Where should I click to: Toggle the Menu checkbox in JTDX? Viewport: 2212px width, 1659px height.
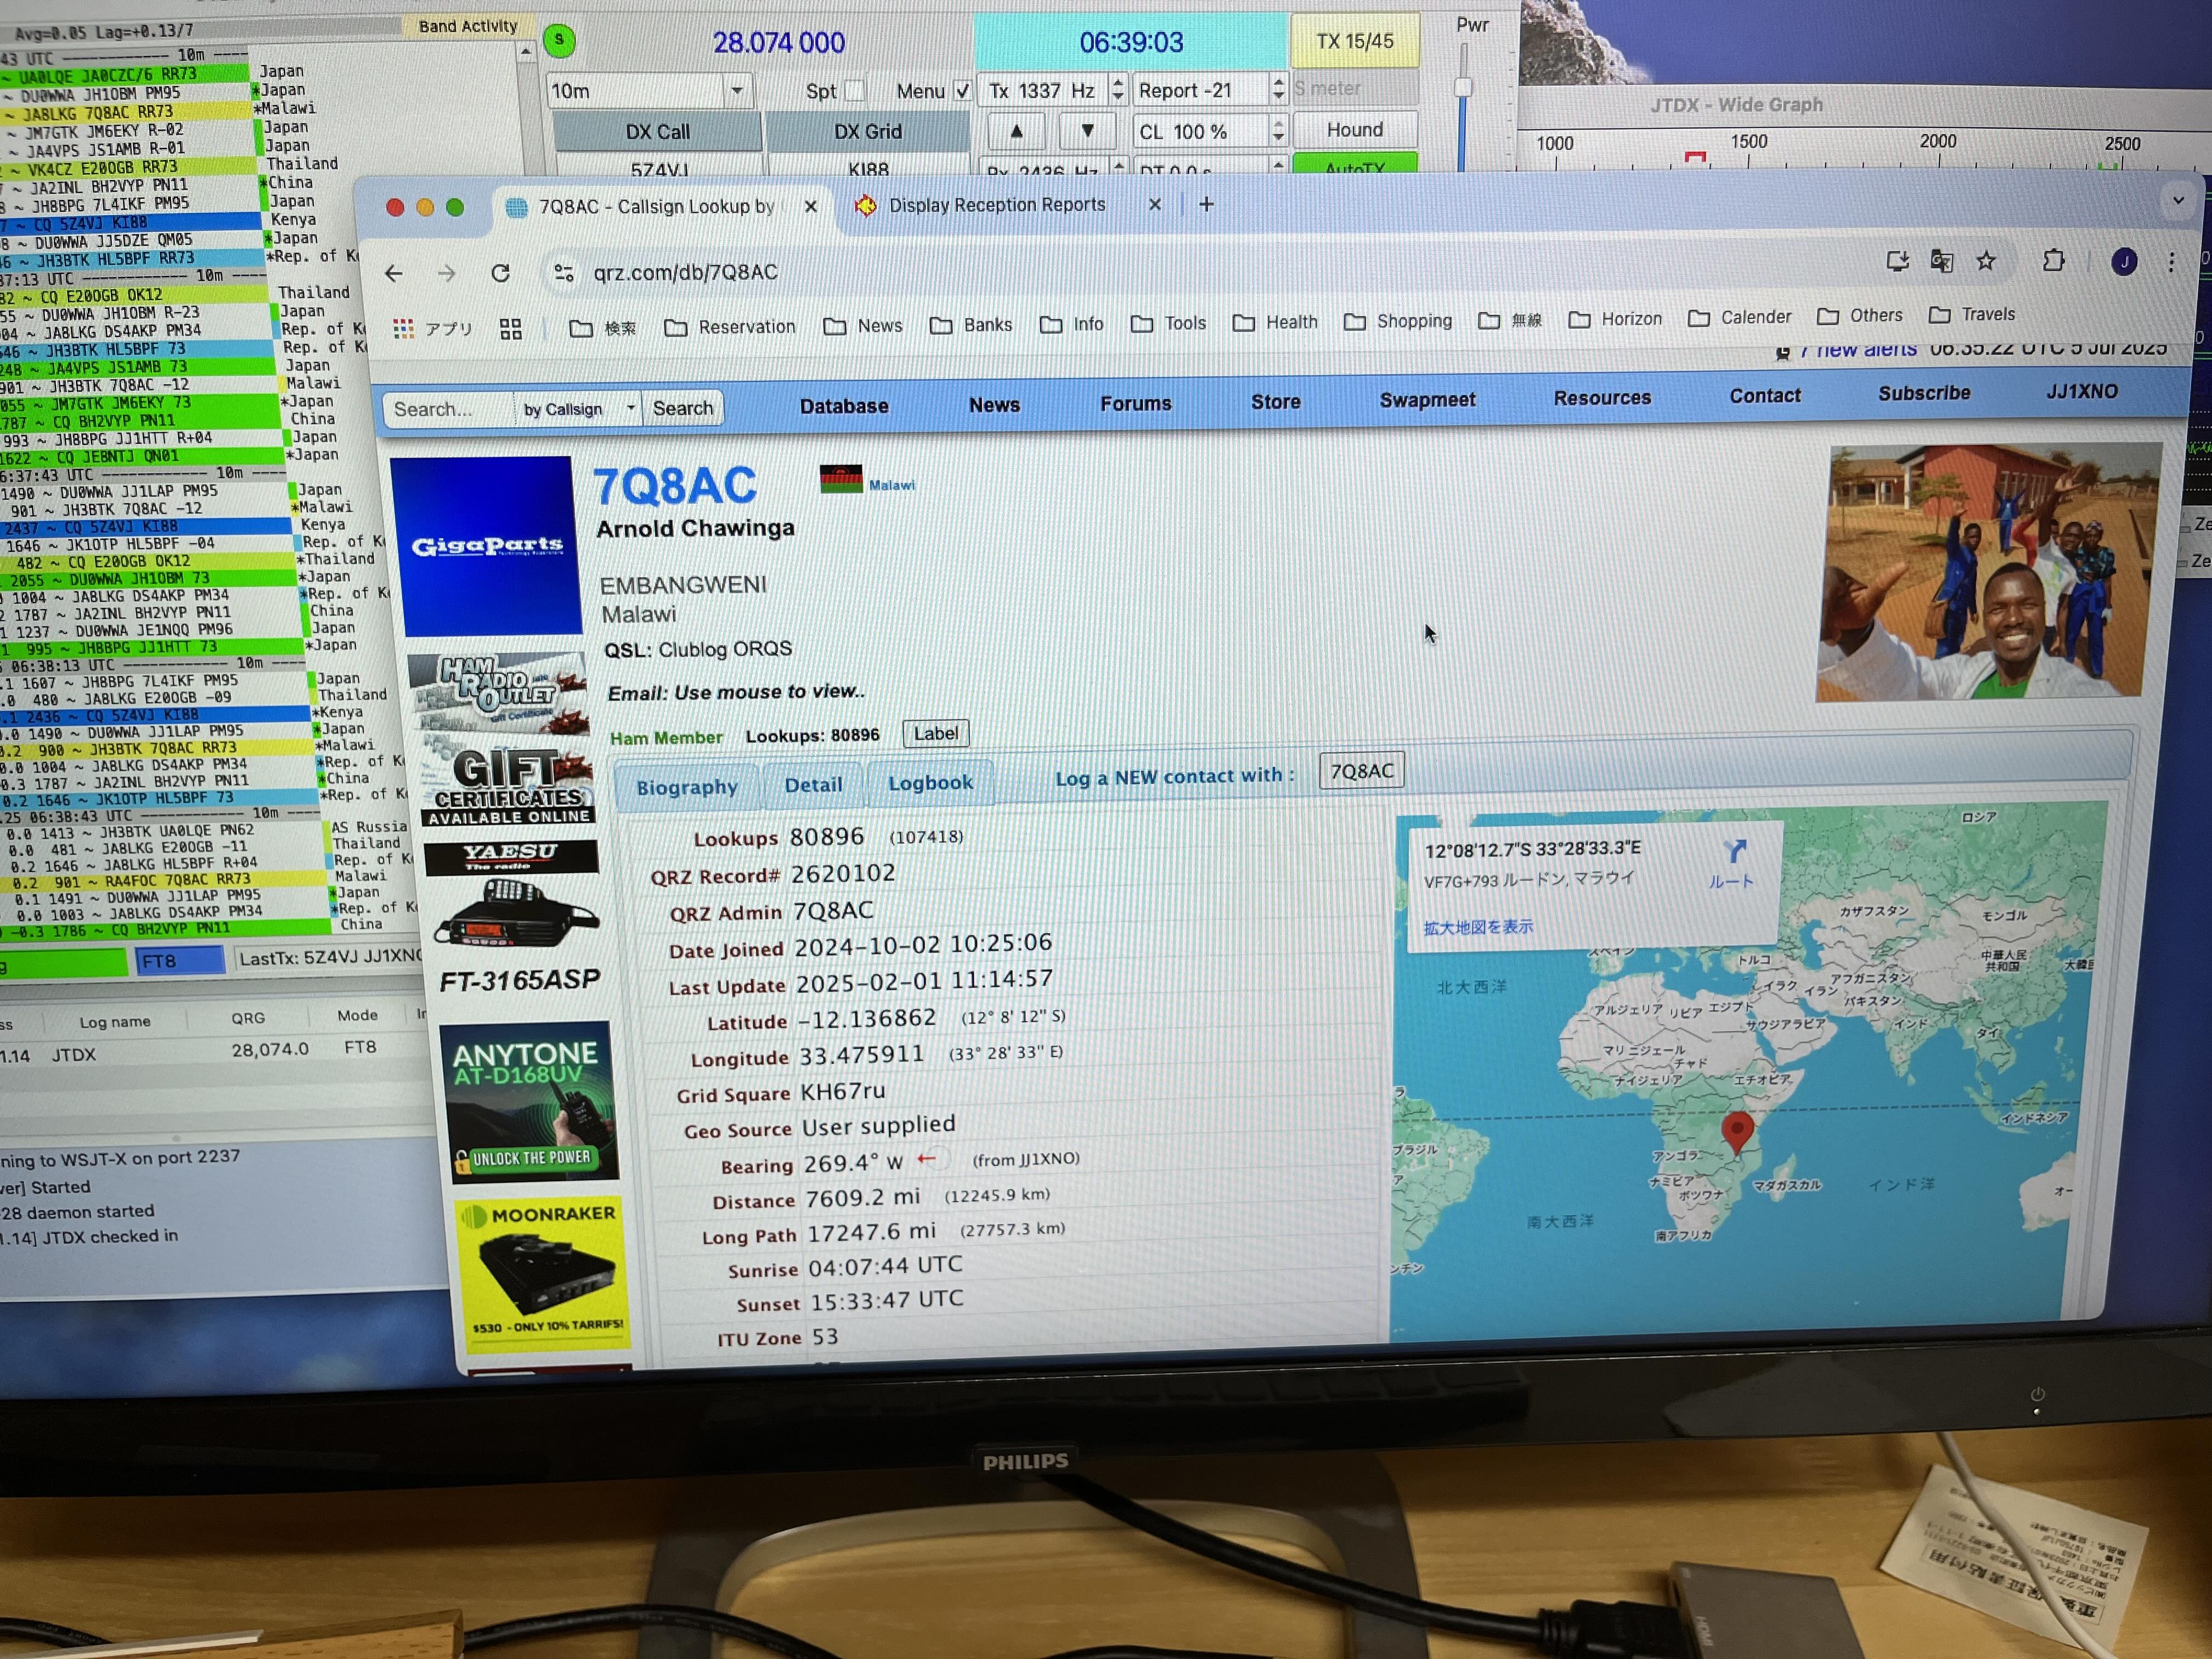pos(961,91)
